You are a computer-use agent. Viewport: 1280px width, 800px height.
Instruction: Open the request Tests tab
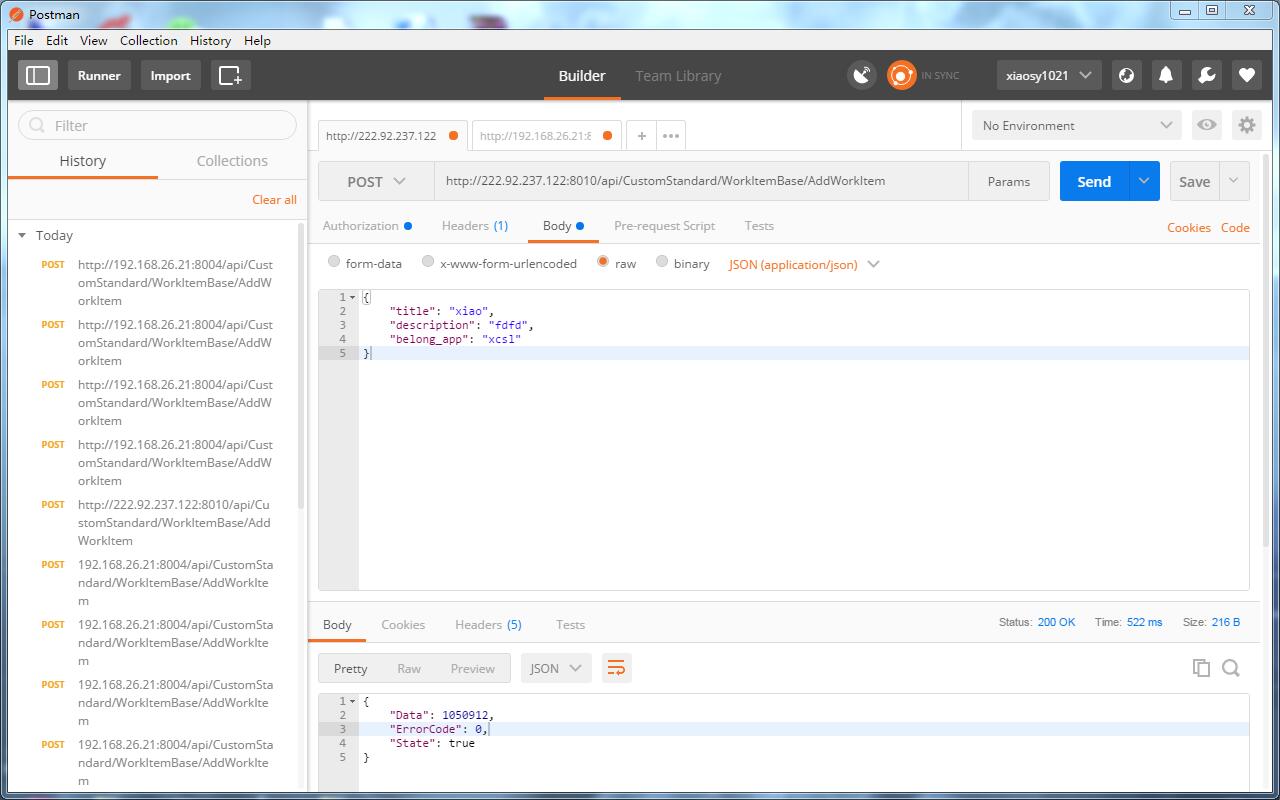click(x=759, y=225)
